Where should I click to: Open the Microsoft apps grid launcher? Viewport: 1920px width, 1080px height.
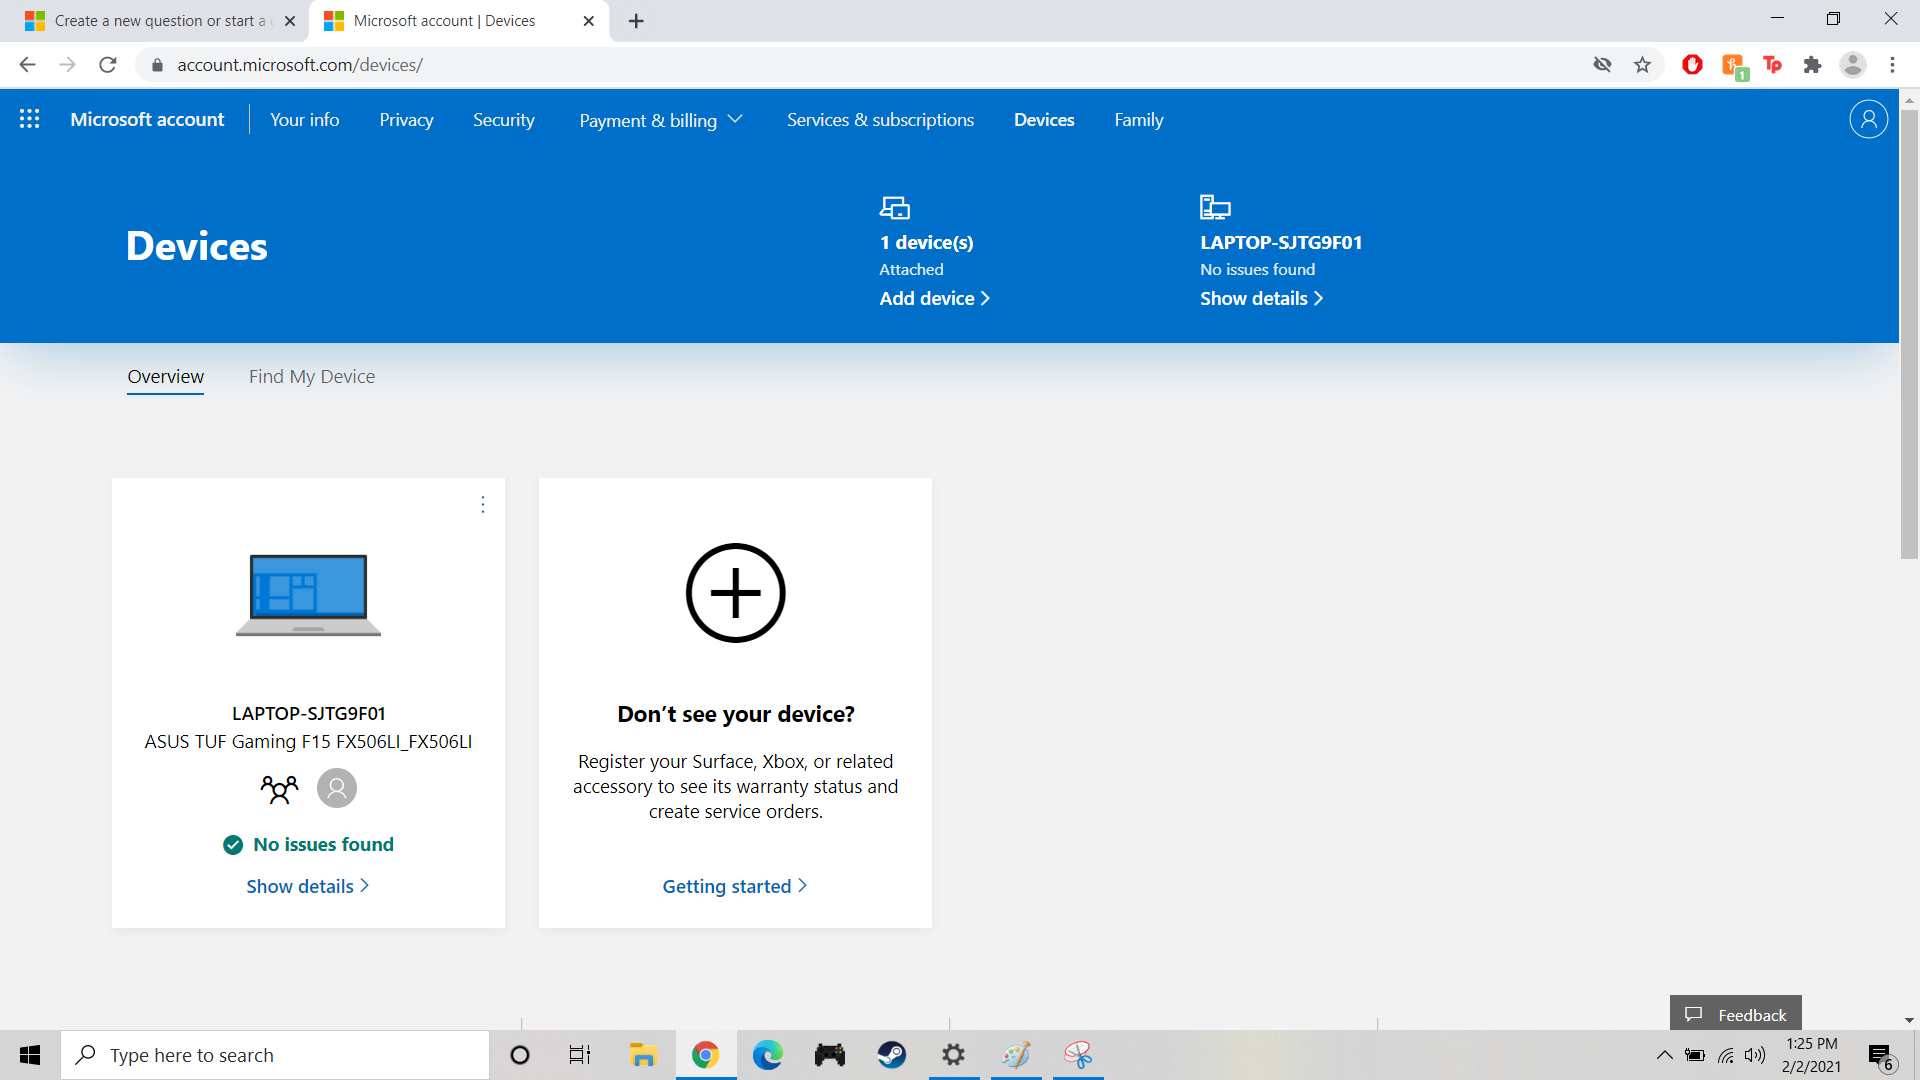[30, 119]
